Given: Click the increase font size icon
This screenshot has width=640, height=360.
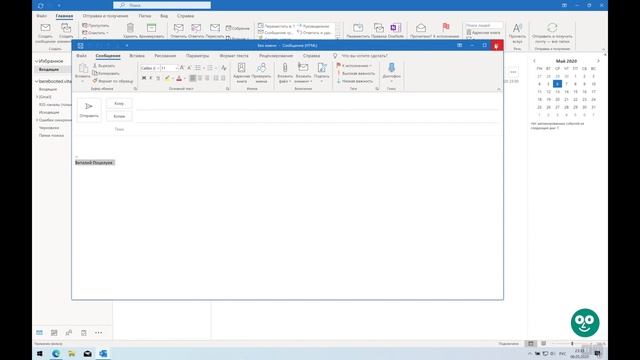Looking at the screenshot, I should coord(182,68).
